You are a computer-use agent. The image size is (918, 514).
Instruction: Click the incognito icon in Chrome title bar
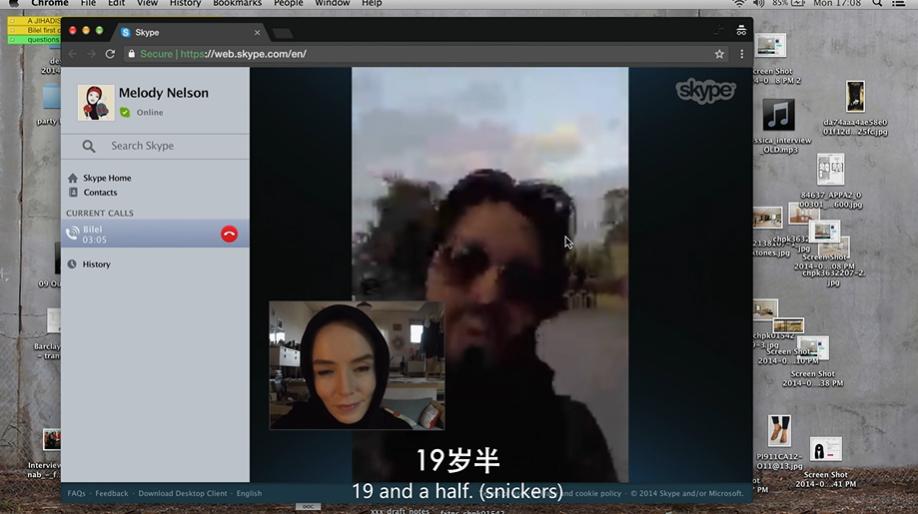coord(741,30)
